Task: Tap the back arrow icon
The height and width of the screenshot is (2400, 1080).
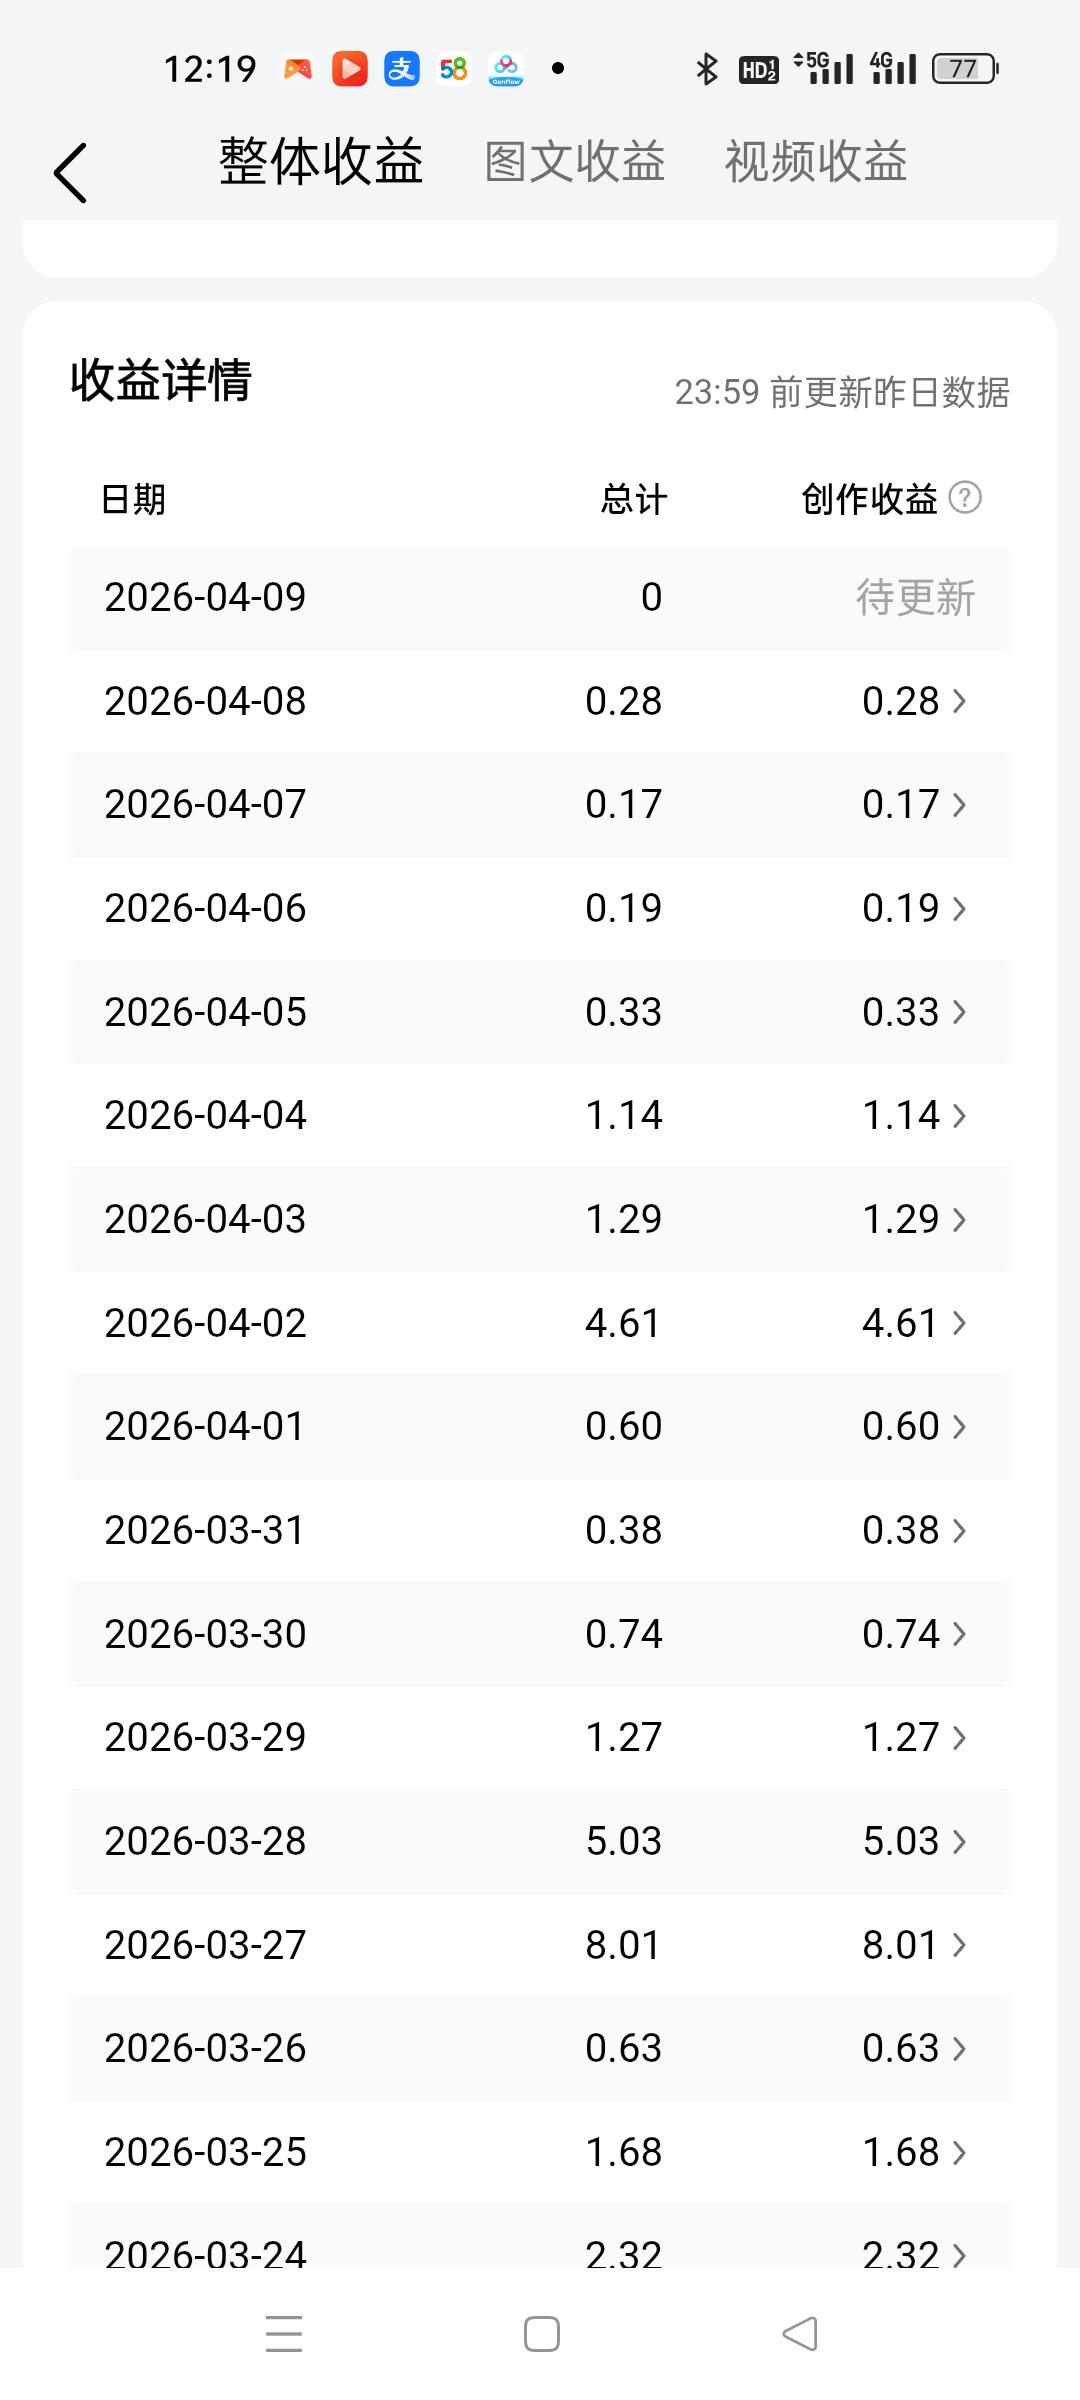Action: 70,172
